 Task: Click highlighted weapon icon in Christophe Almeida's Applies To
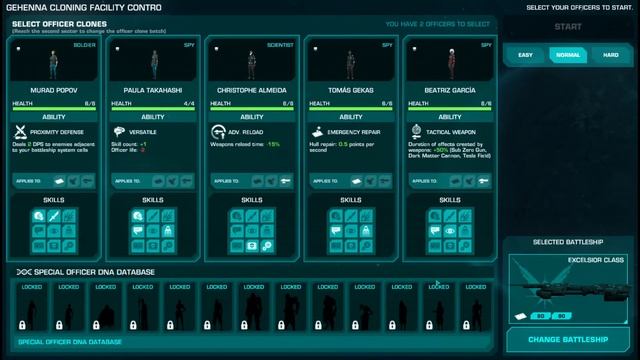click(285, 181)
